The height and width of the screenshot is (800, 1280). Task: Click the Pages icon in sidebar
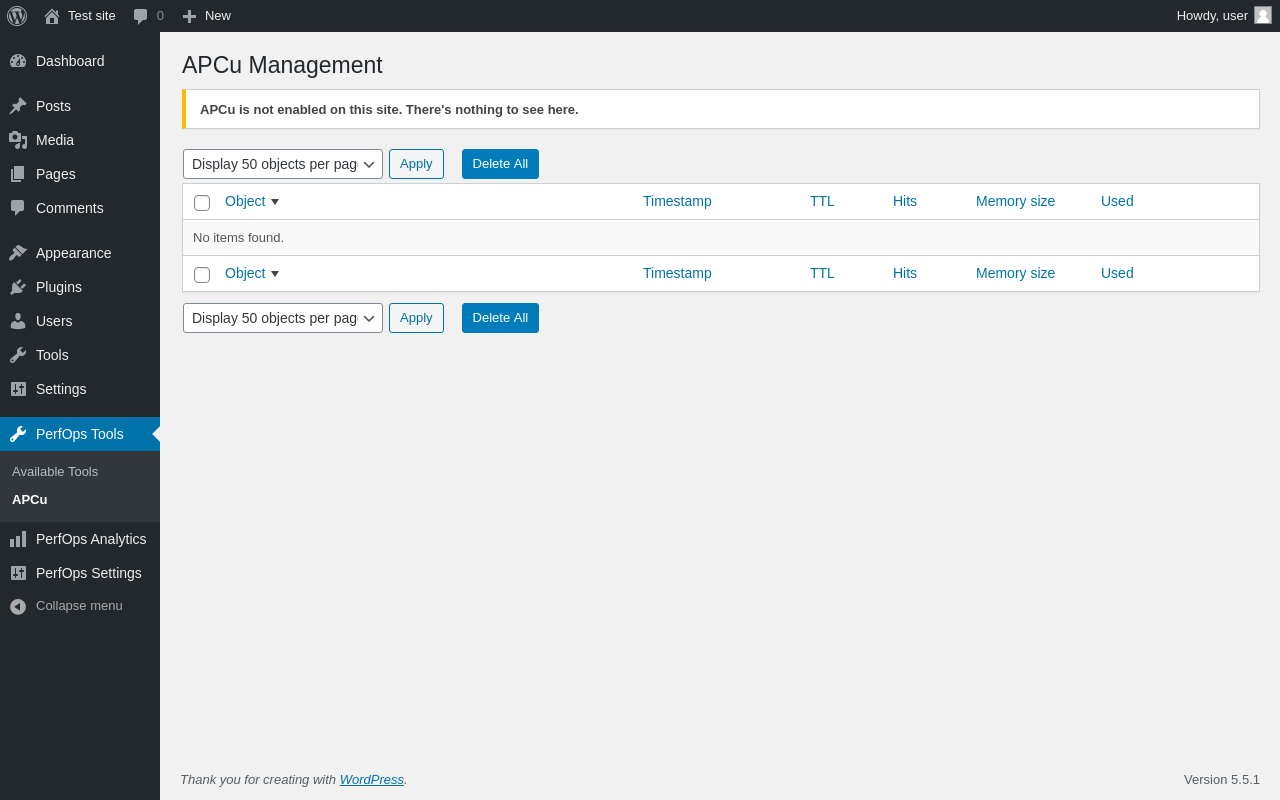18,174
